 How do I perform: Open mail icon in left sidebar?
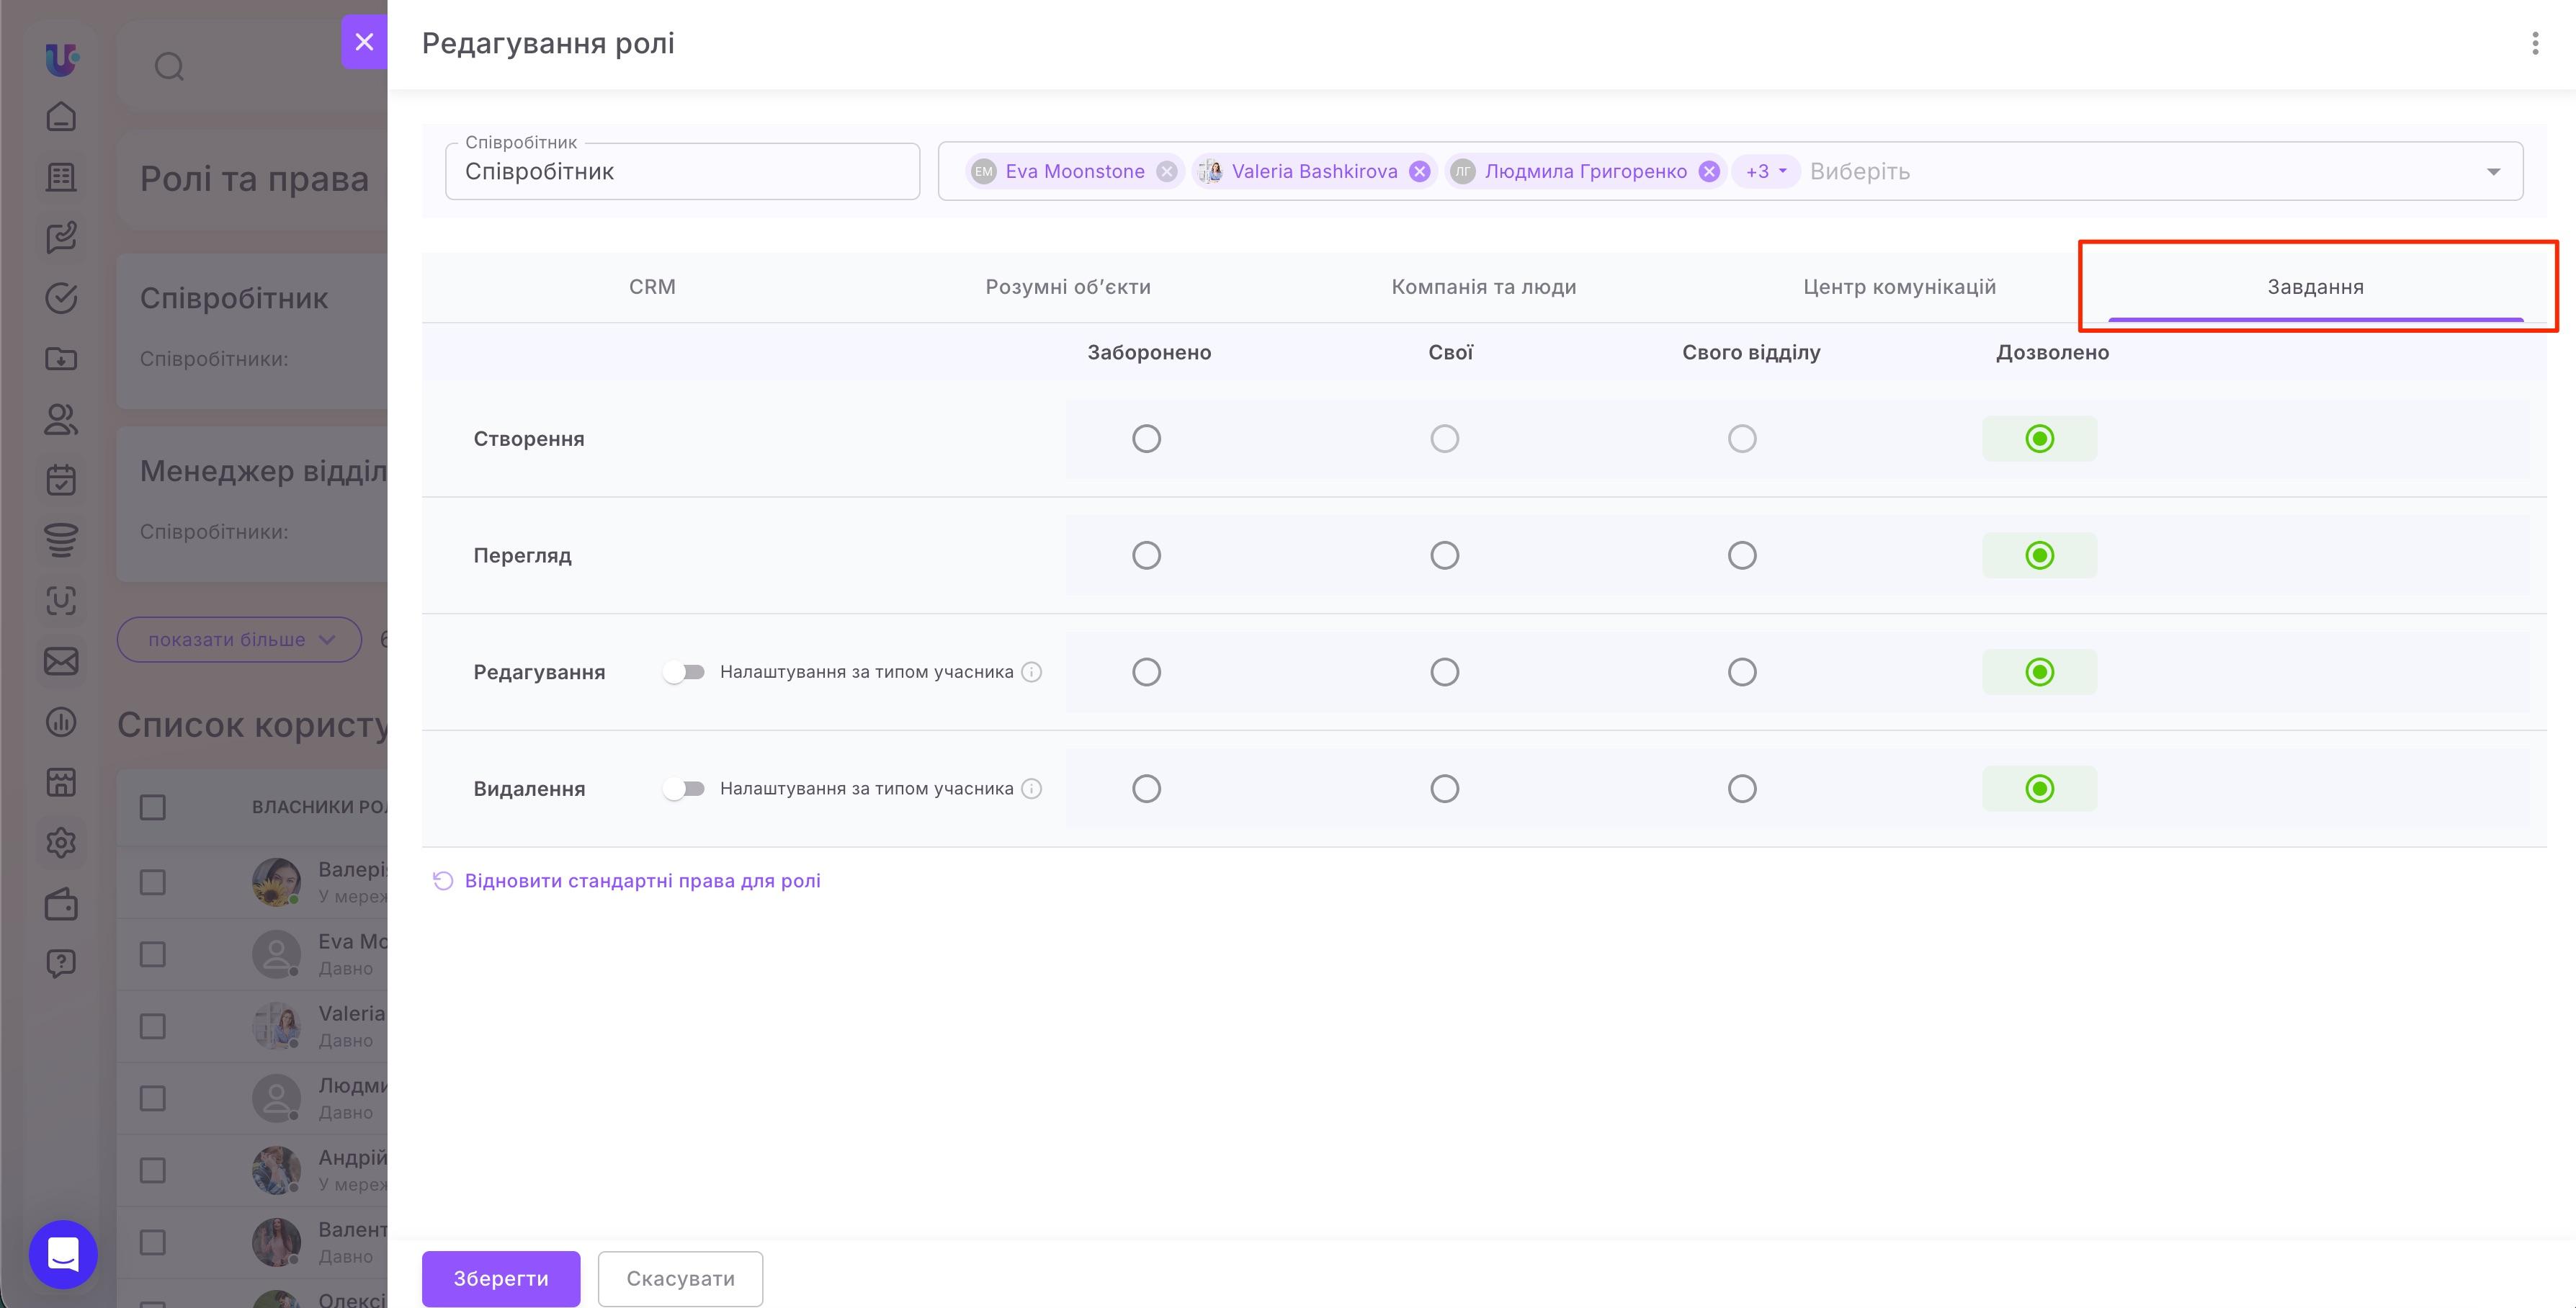61,661
